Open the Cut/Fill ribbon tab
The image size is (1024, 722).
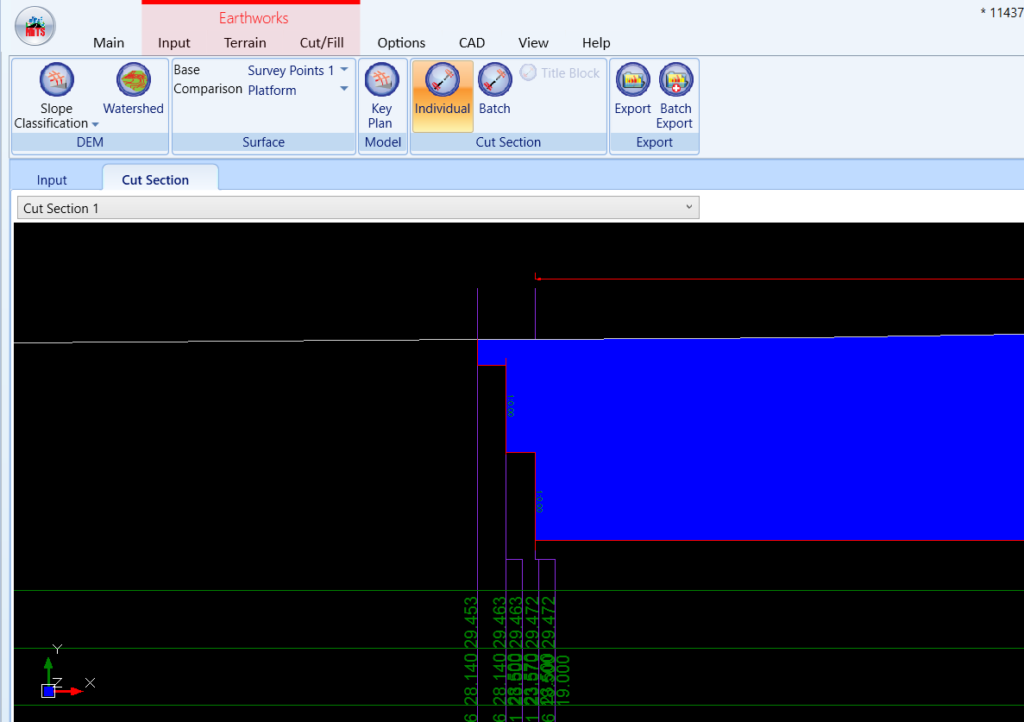(x=321, y=42)
